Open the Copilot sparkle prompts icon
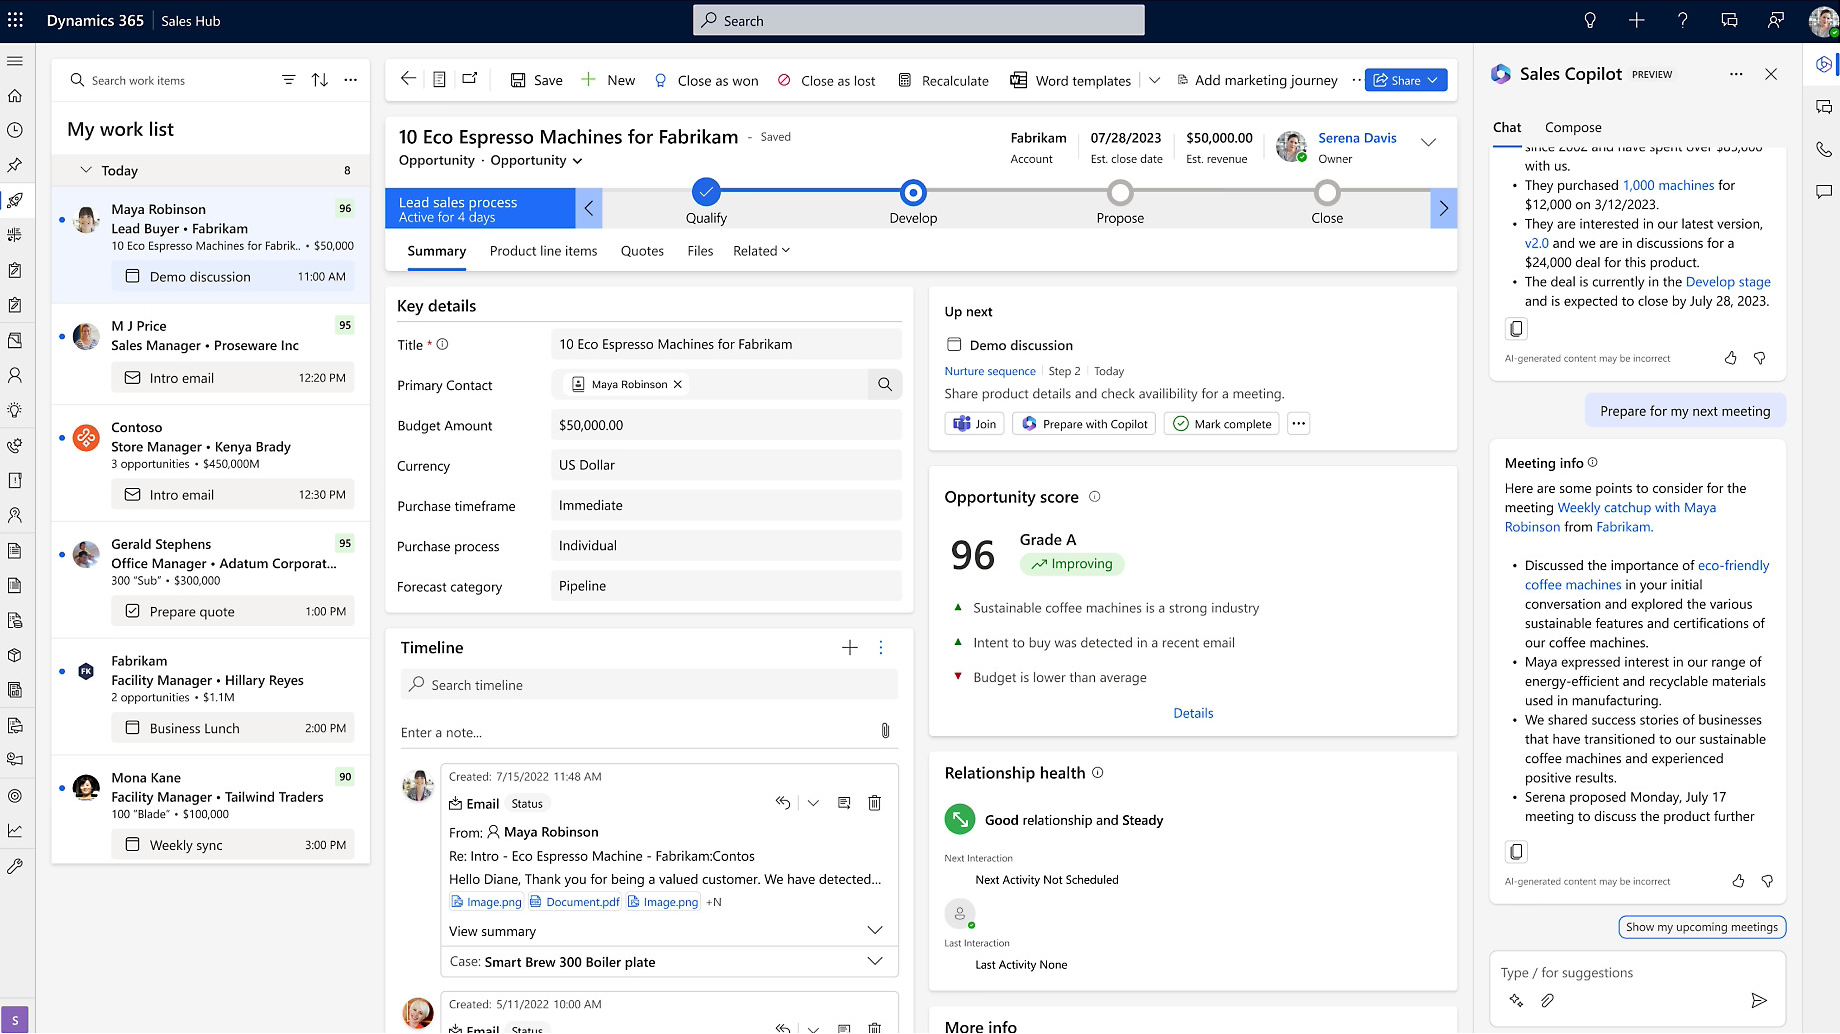The image size is (1840, 1034). pyautogui.click(x=1516, y=1000)
